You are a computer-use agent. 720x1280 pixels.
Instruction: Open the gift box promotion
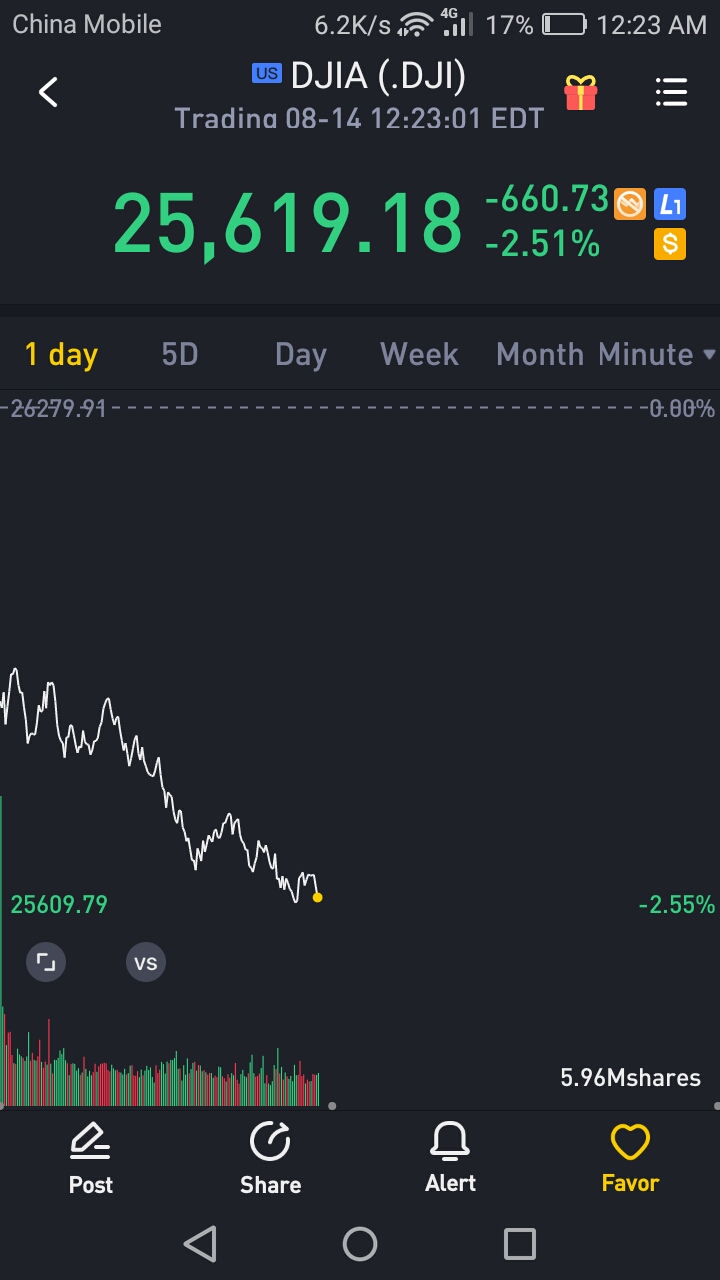580,93
